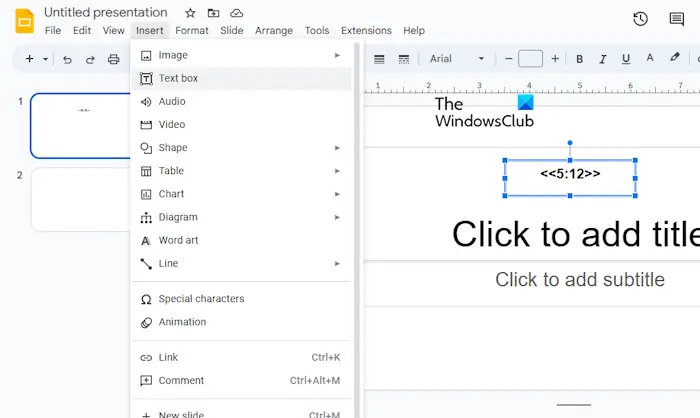Choose Table from the Insert menu

click(242, 171)
